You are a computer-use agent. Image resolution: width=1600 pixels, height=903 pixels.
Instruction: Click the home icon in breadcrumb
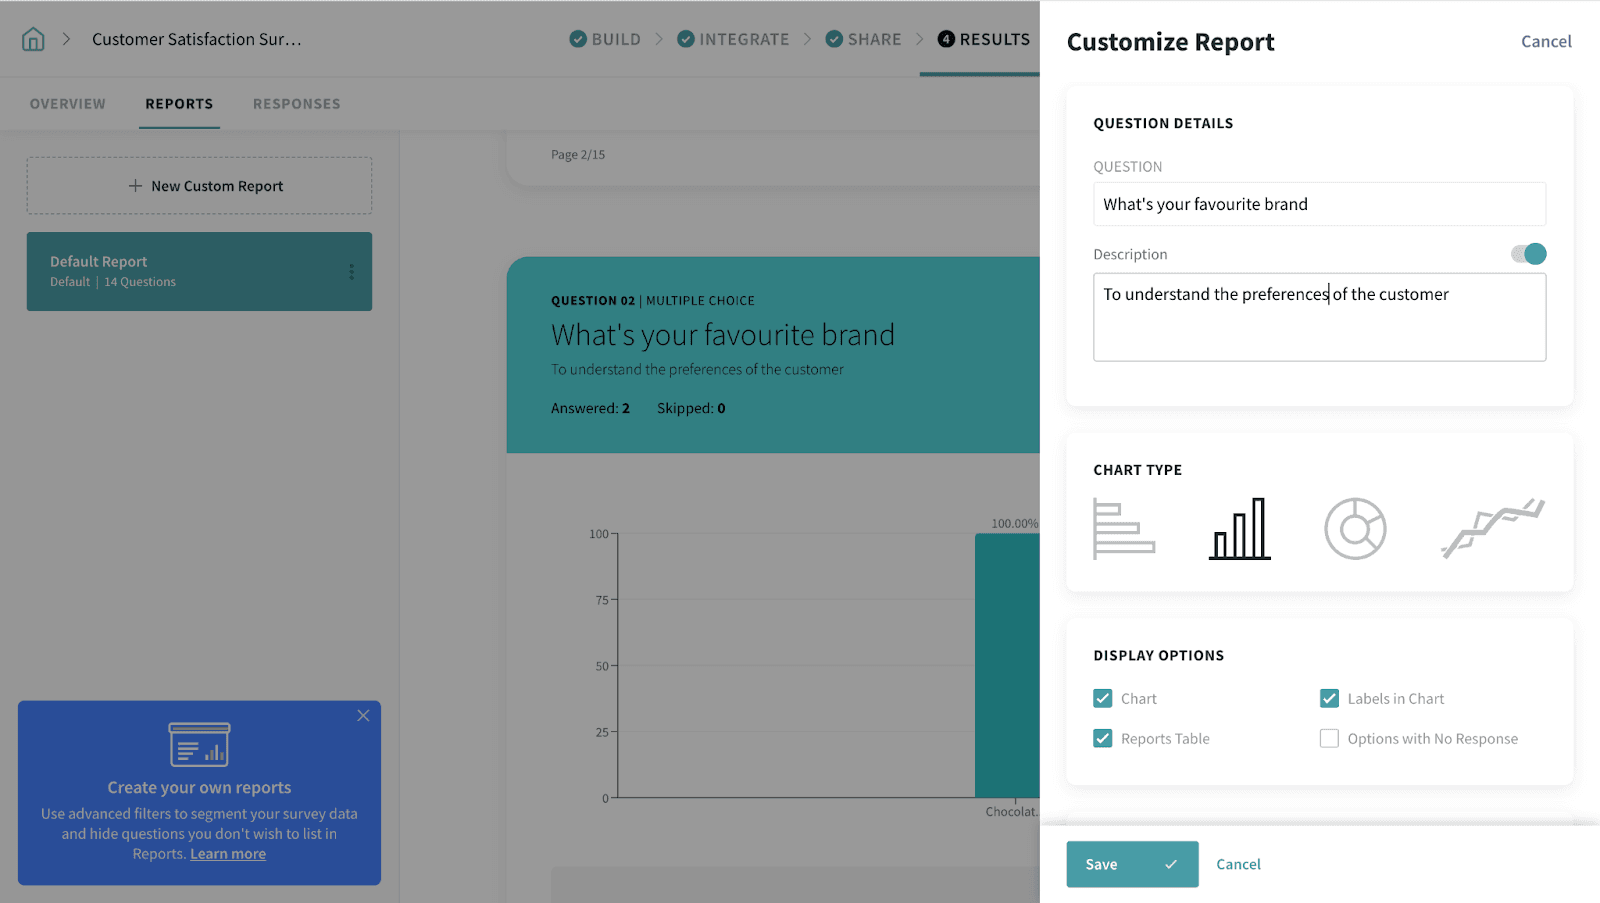[34, 40]
